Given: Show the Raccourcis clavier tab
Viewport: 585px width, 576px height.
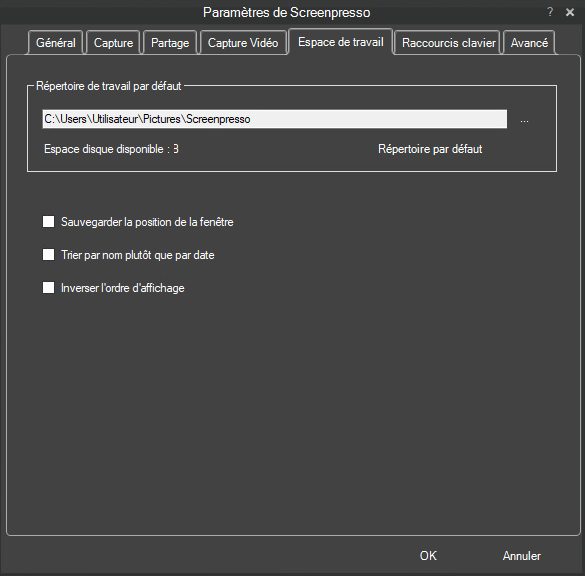Looking at the screenshot, I should (449, 43).
